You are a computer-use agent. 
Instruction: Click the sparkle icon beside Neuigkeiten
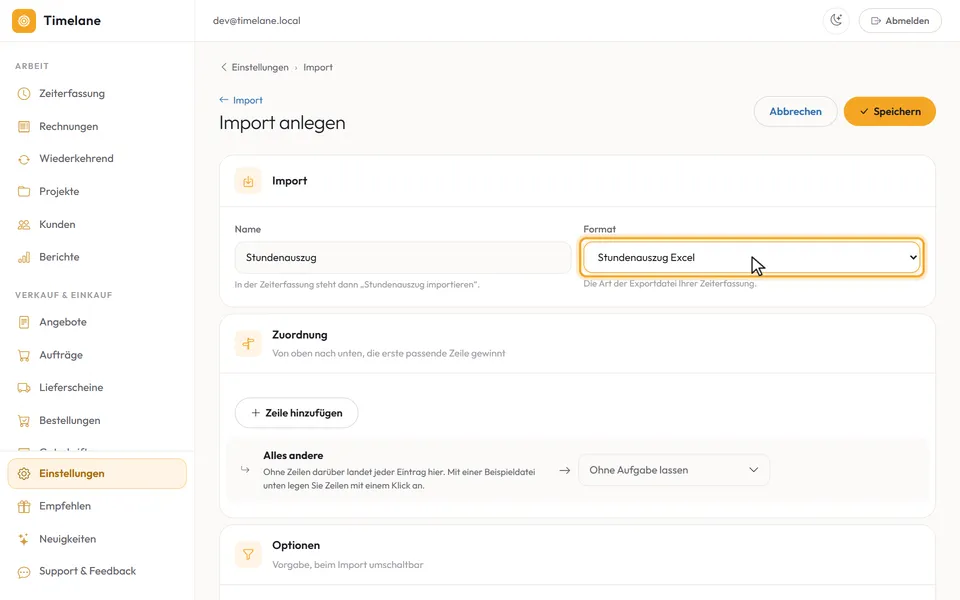(24, 539)
